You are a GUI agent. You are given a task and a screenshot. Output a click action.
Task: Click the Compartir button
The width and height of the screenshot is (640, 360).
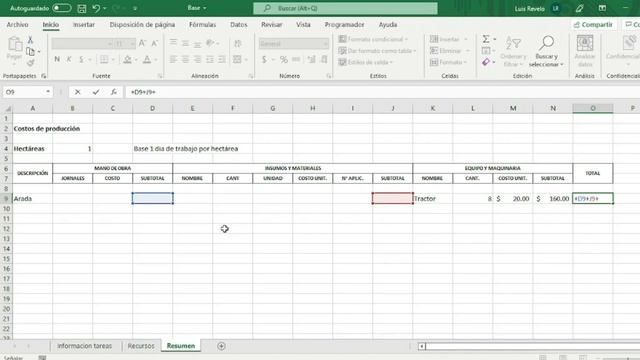[593, 24]
